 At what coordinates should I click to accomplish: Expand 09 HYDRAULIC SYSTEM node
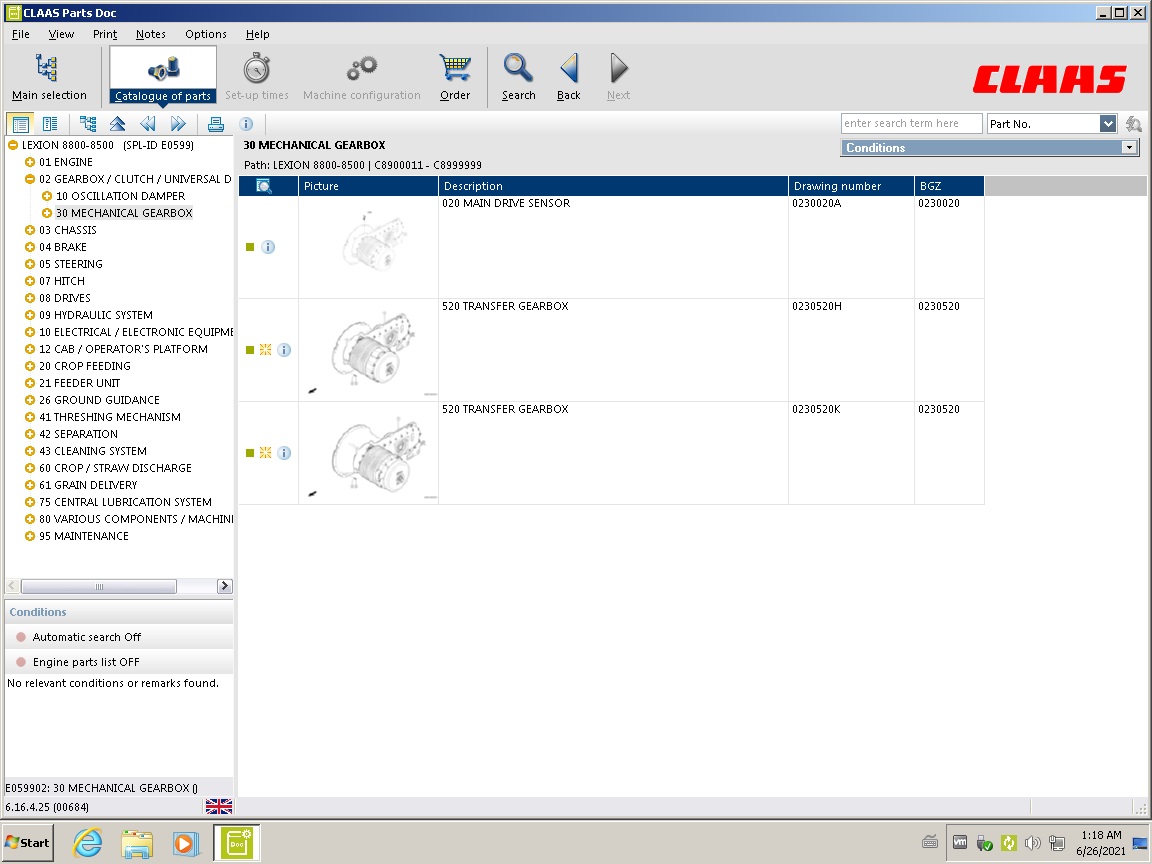tap(30, 314)
